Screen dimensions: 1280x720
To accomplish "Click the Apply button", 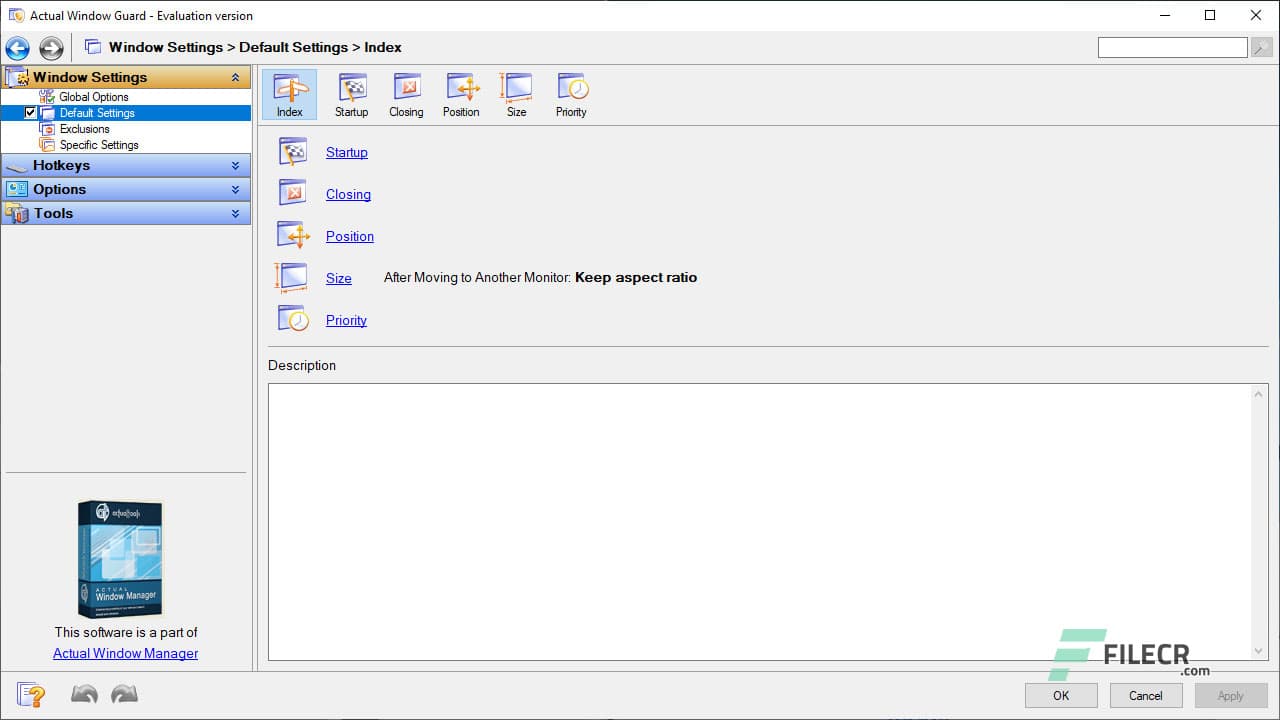I will [x=1231, y=696].
